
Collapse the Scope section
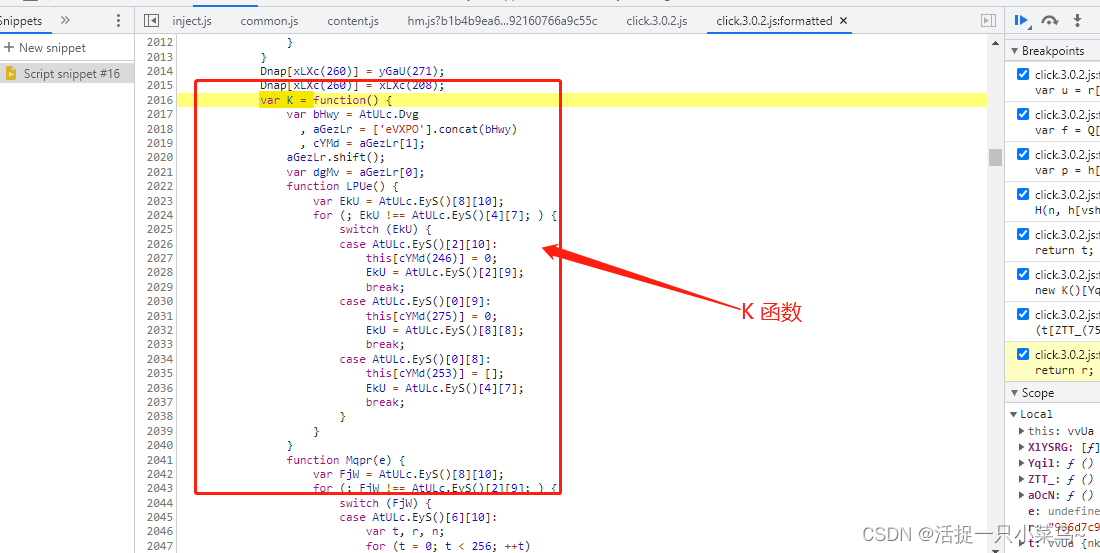pyautogui.click(x=1014, y=393)
